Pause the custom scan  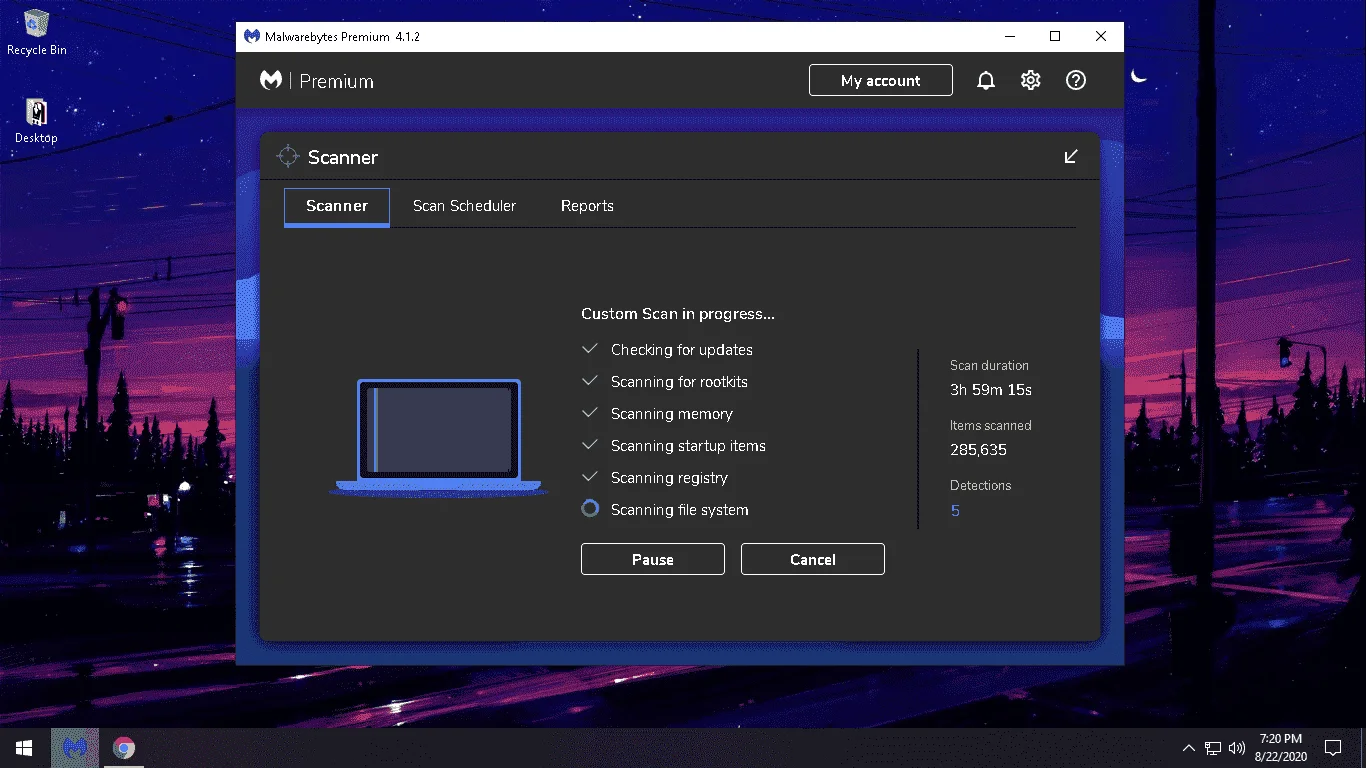(x=653, y=560)
